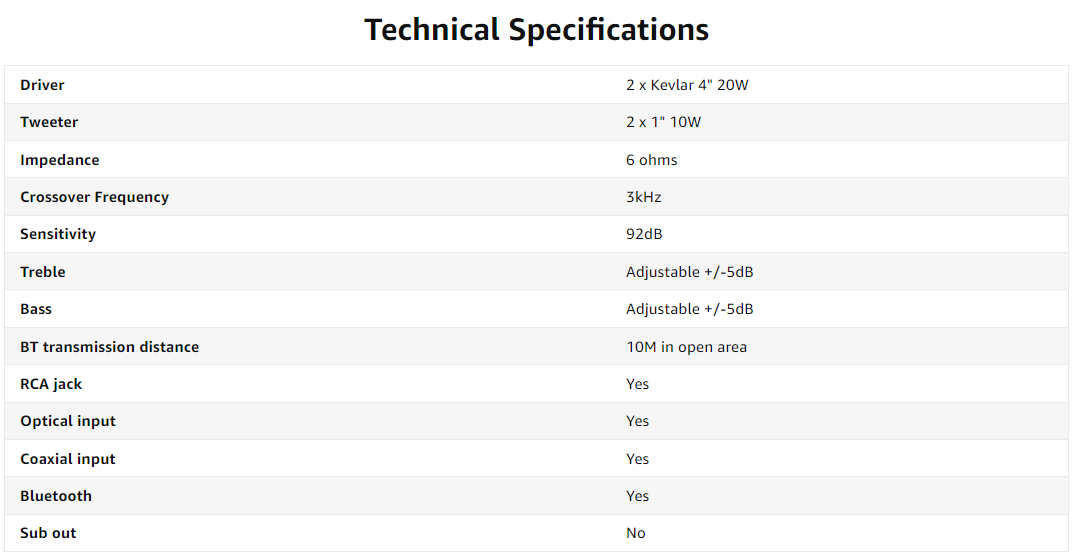The height and width of the screenshot is (558, 1076).
Task: Click the '92dB' sensitivity value
Action: click(x=644, y=234)
